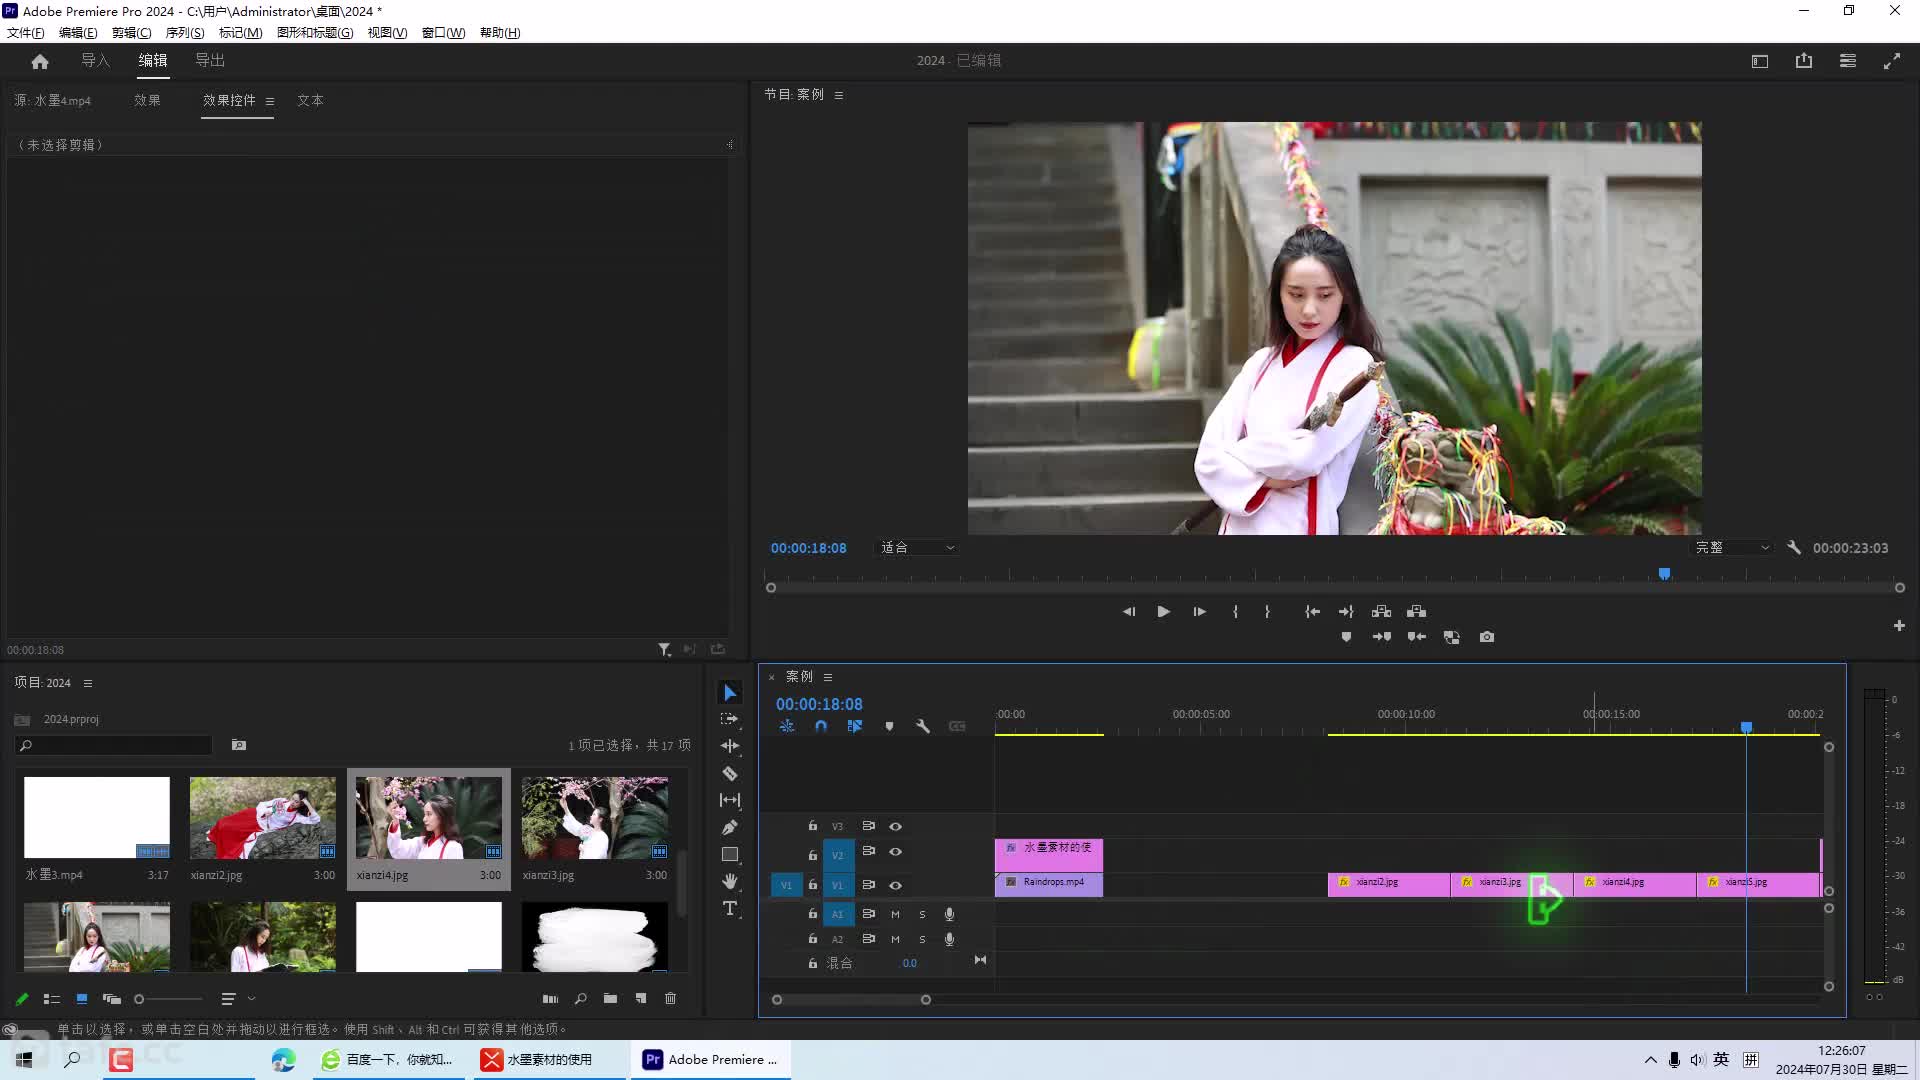Open 案例 timeline panel menu
This screenshot has height=1080, width=1920.
coord(828,677)
